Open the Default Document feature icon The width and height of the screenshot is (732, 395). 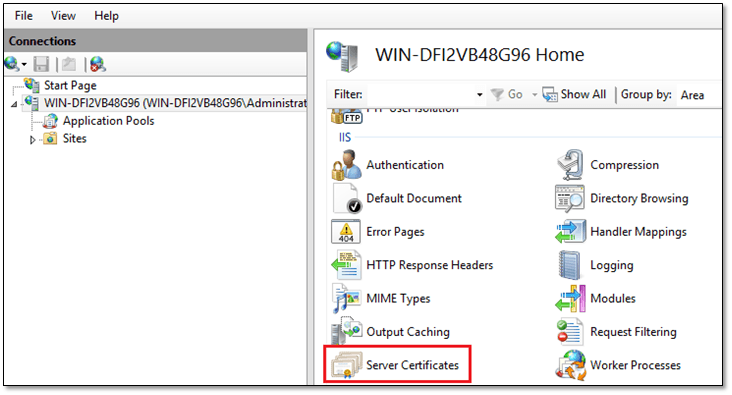point(346,198)
